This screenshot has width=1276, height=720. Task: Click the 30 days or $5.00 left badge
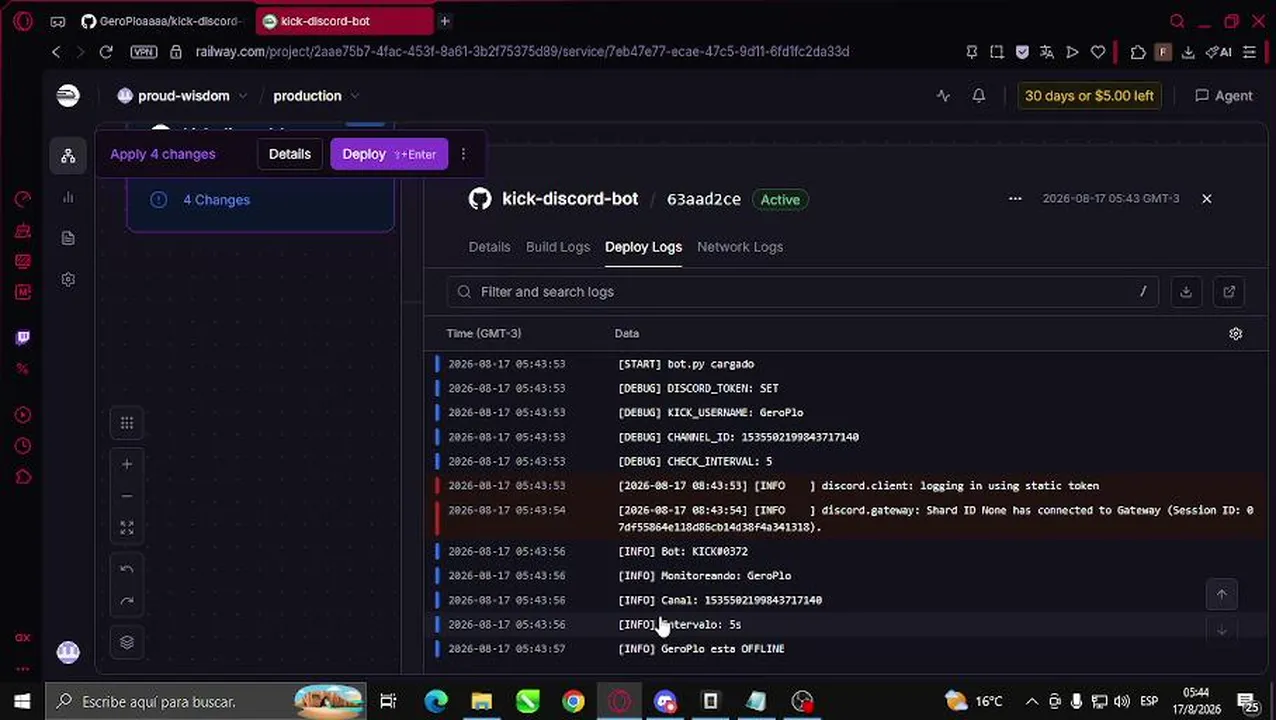pyautogui.click(x=1089, y=96)
